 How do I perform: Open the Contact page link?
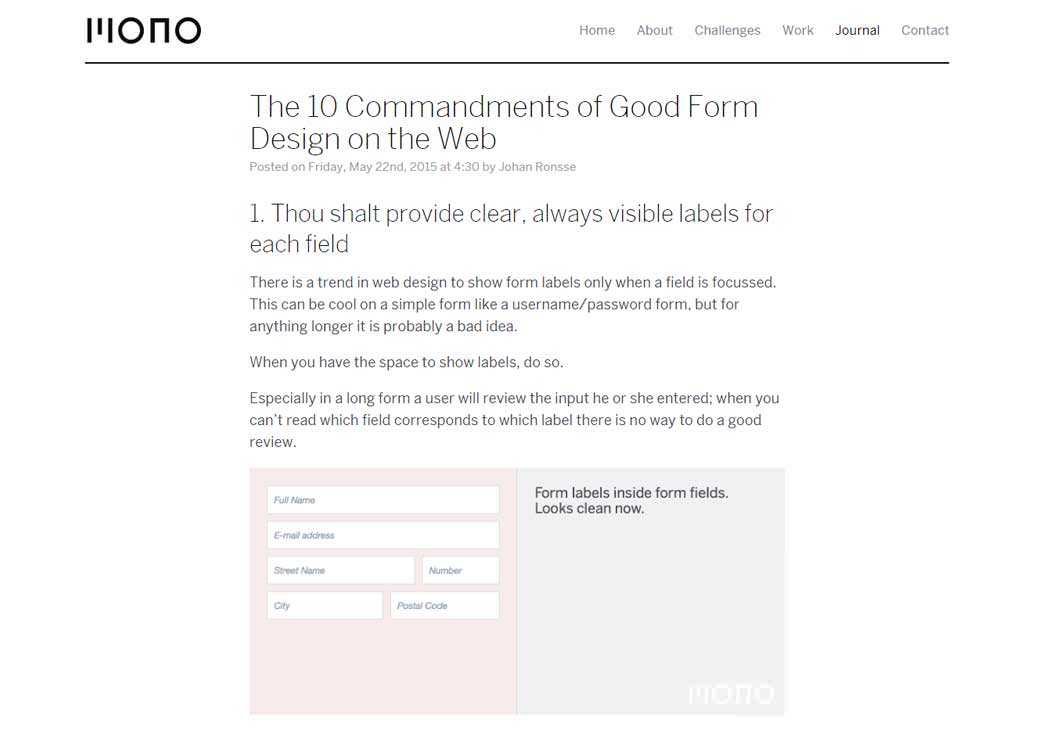click(925, 30)
